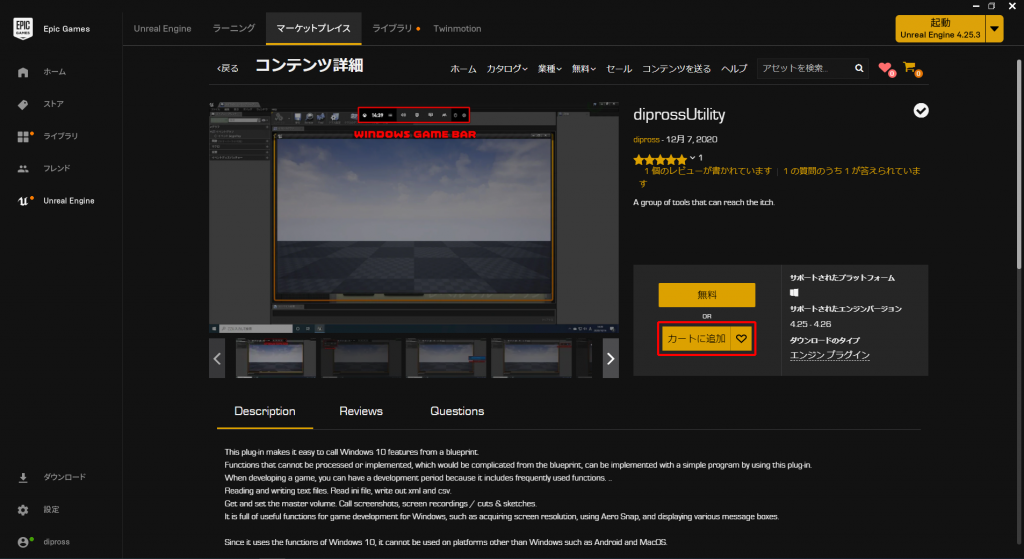Click the 無料 (Free) button
The height and width of the screenshot is (559, 1024).
coord(707,295)
